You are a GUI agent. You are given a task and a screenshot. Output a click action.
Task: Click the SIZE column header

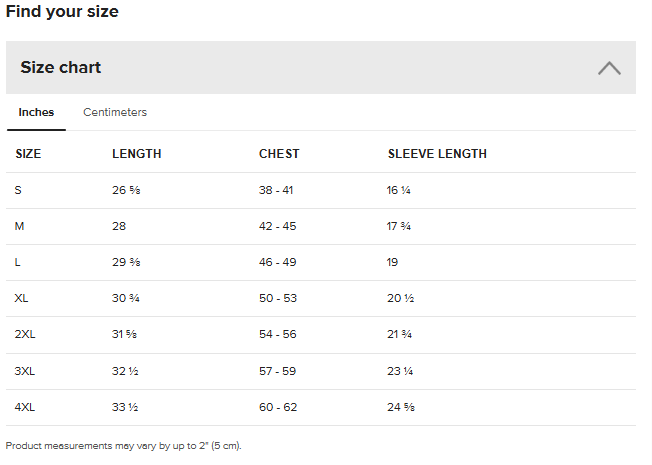coord(28,154)
